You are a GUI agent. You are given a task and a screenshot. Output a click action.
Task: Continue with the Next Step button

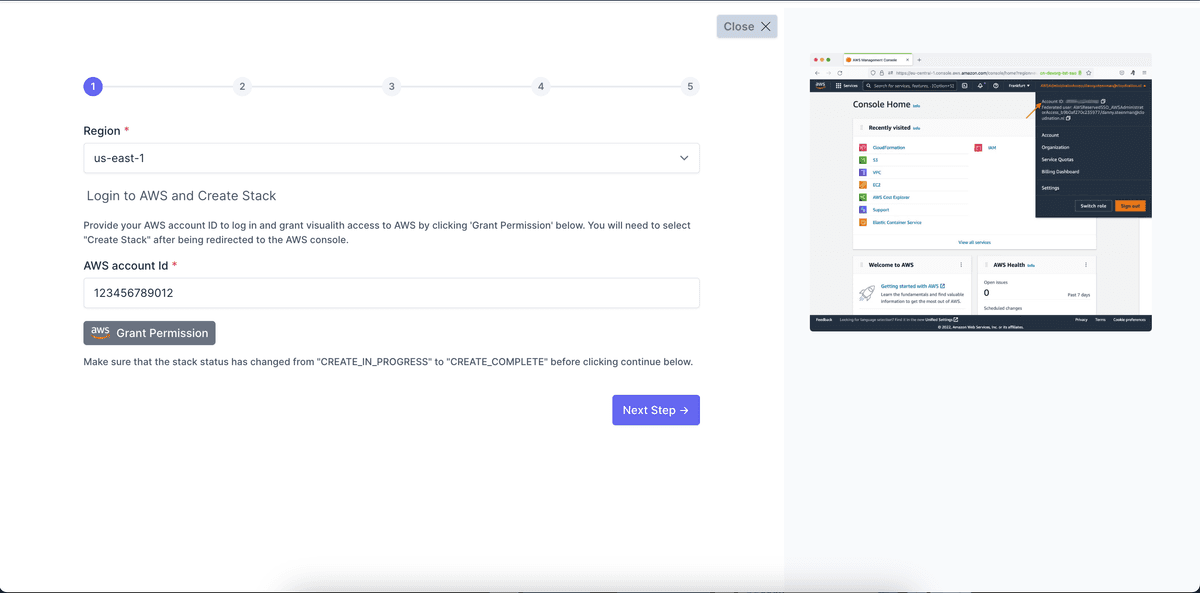(x=655, y=410)
